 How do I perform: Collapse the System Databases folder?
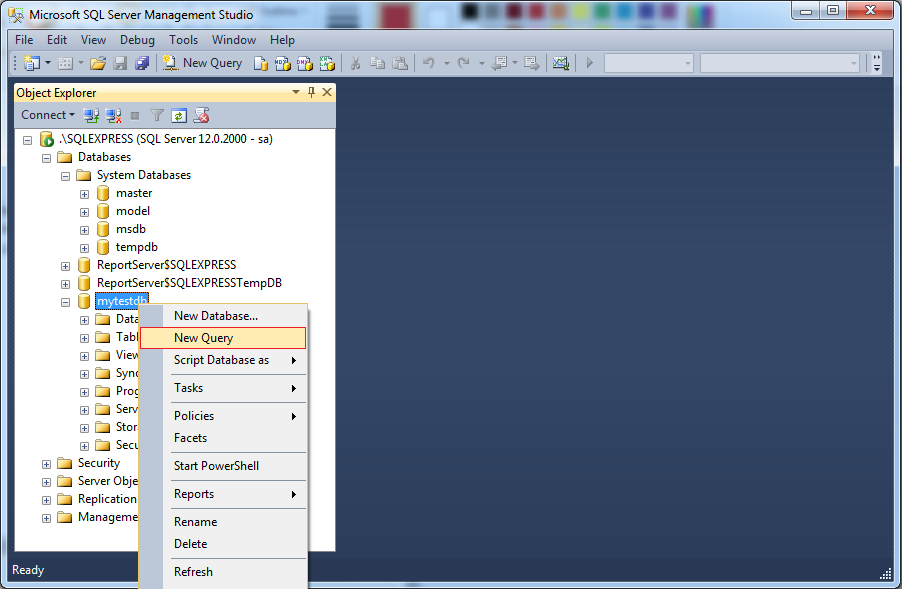tap(65, 176)
